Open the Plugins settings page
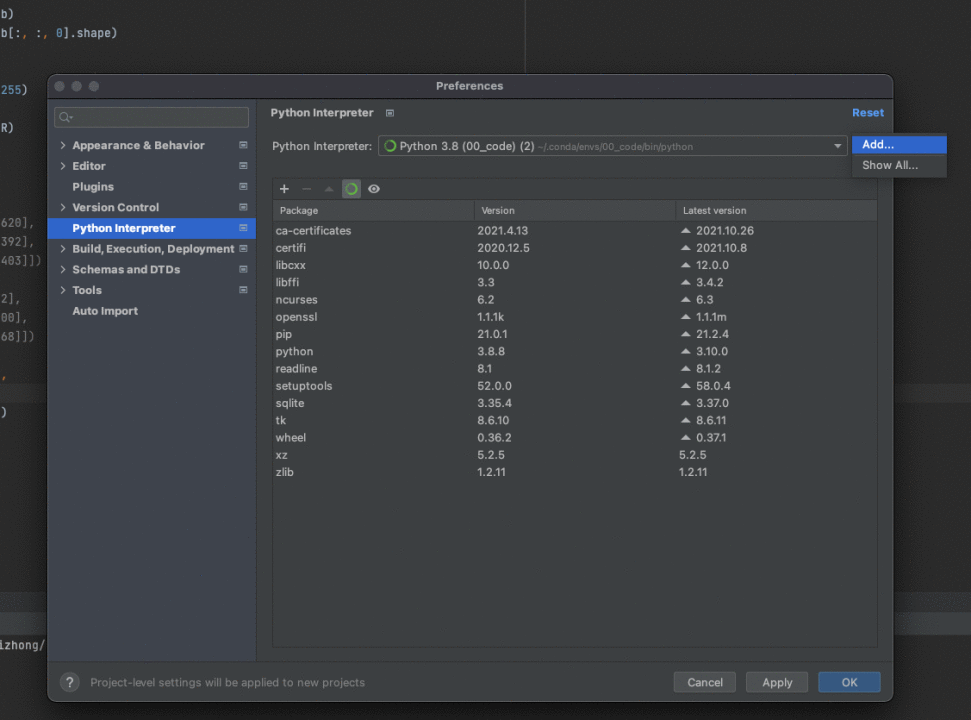 (x=93, y=186)
